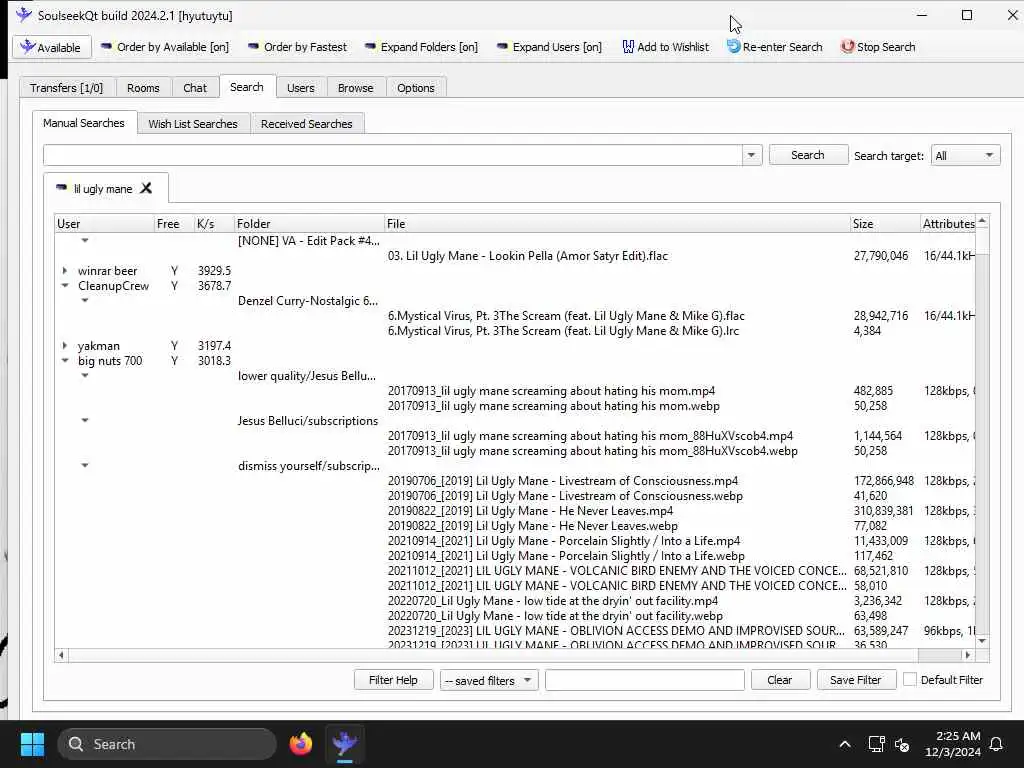Expand the yakman user row
The width and height of the screenshot is (1024, 768).
65,345
